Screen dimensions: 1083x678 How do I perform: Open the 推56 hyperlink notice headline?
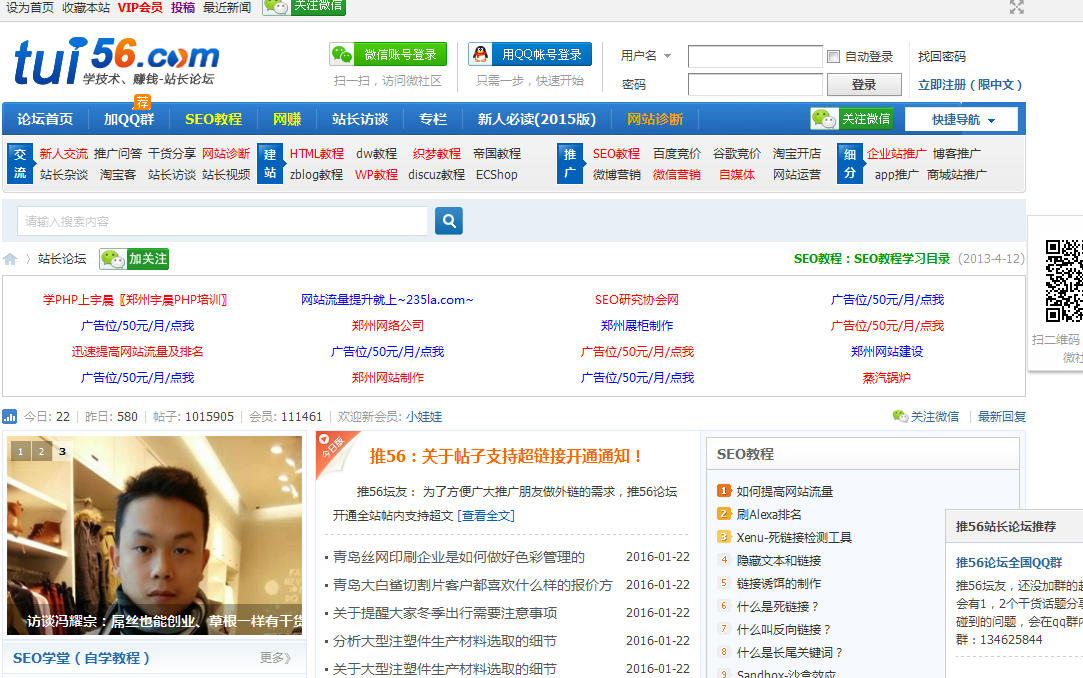coord(507,456)
